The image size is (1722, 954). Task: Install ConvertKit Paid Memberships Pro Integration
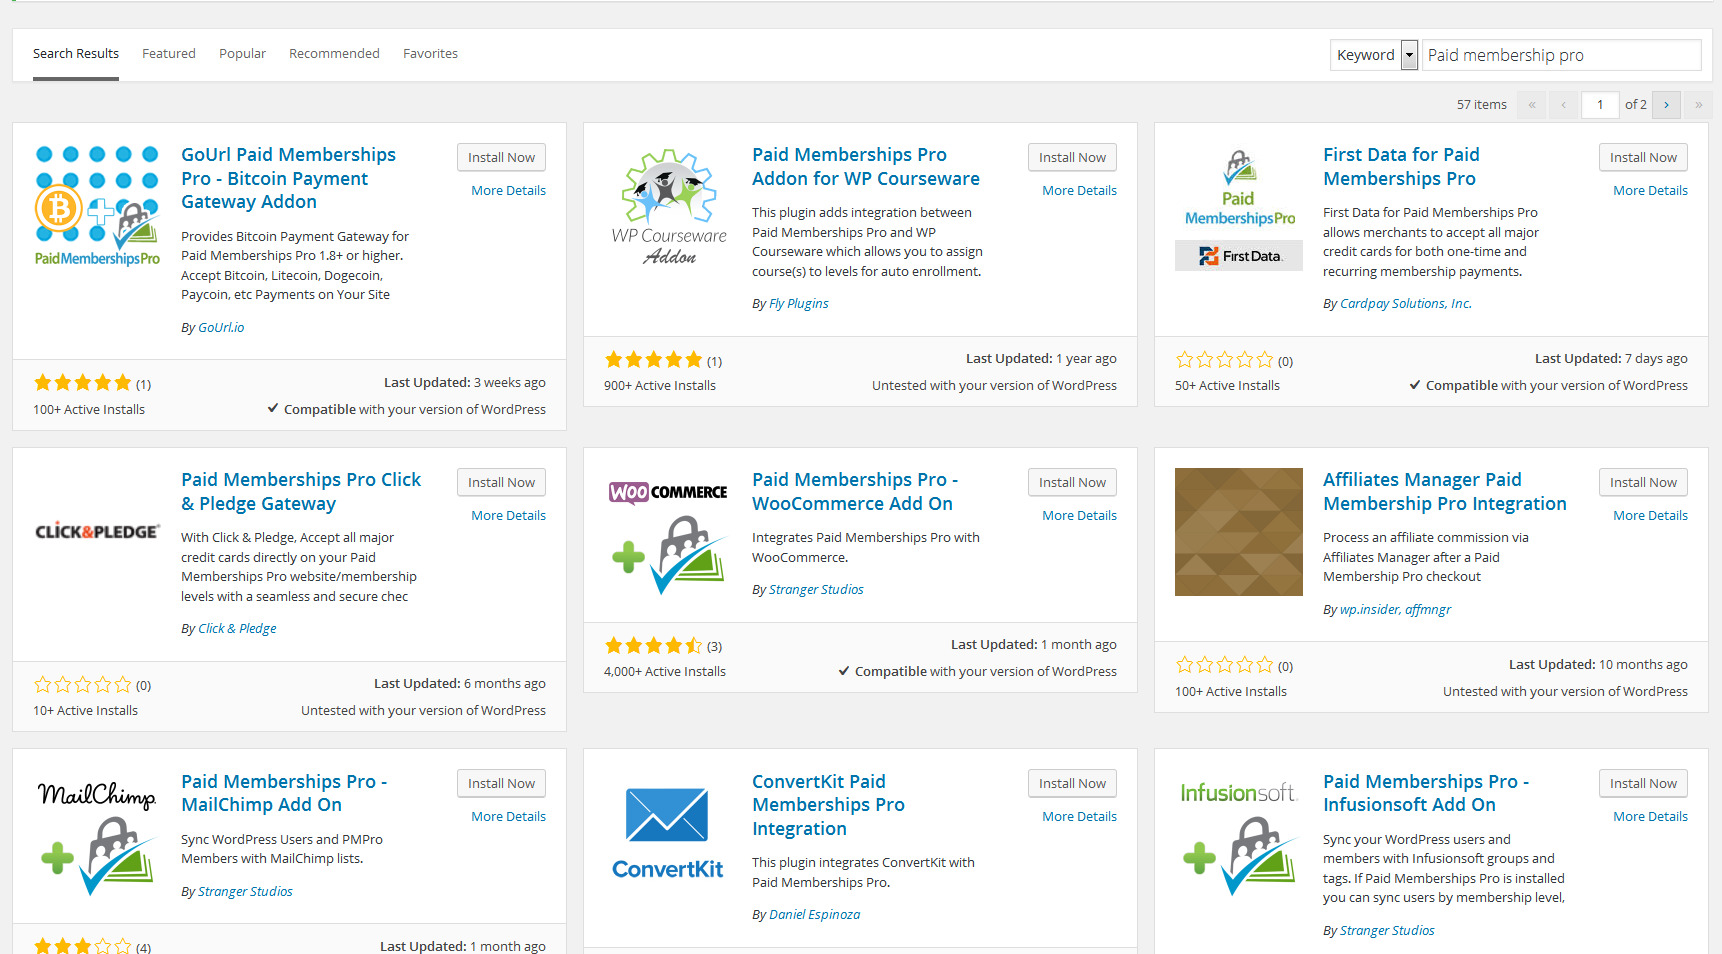pyautogui.click(x=1072, y=783)
